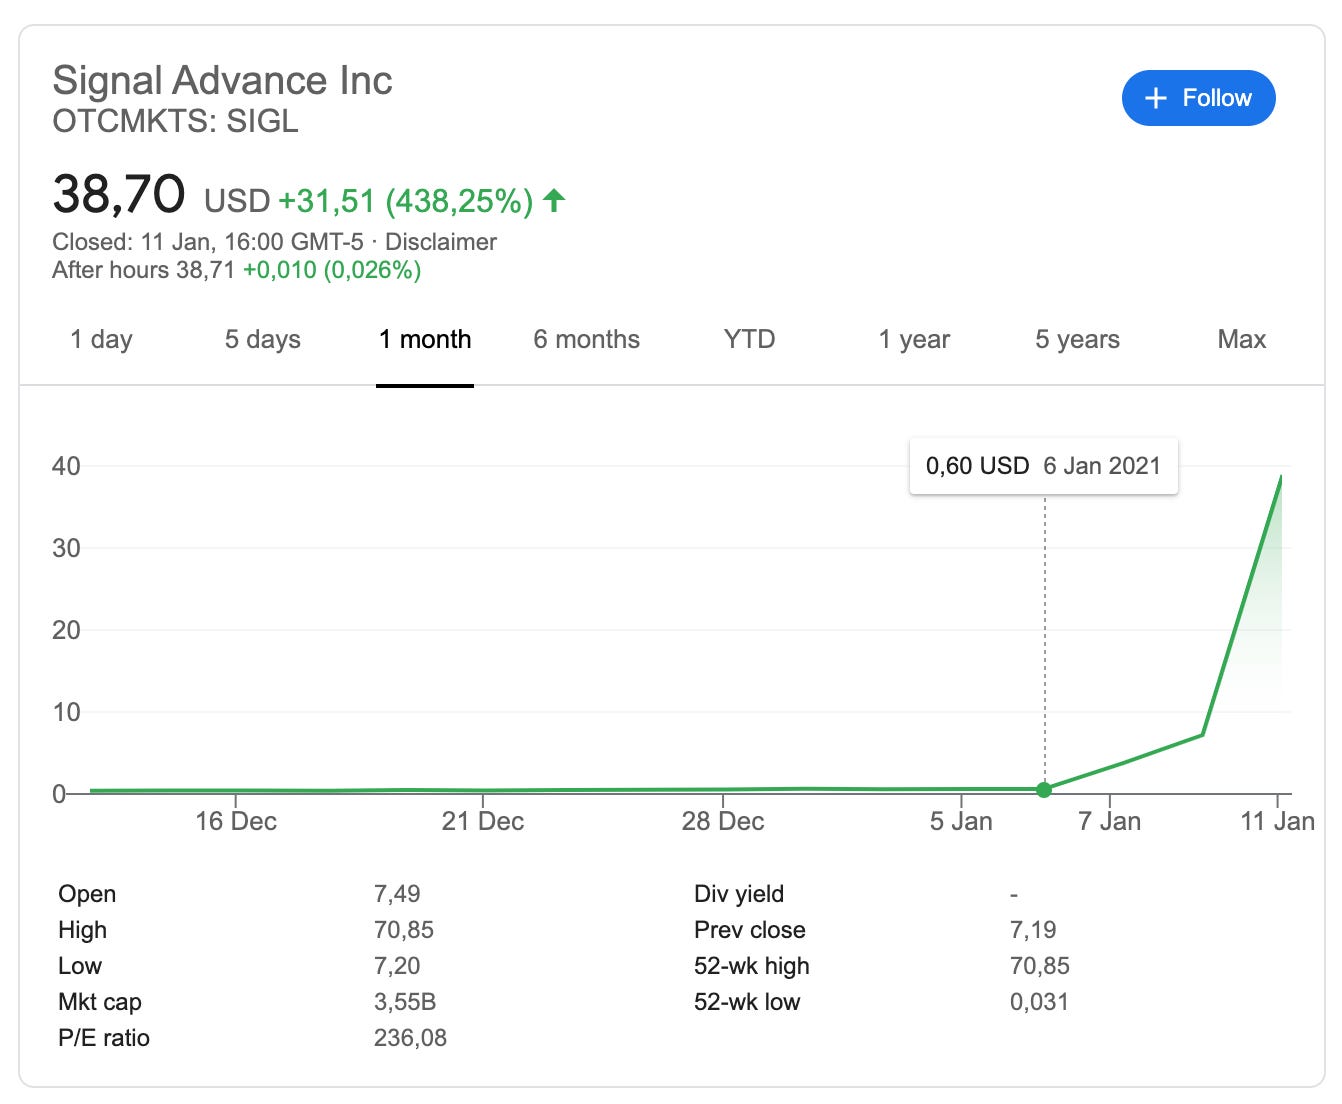Click the 28 Dec axis label

(x=723, y=821)
